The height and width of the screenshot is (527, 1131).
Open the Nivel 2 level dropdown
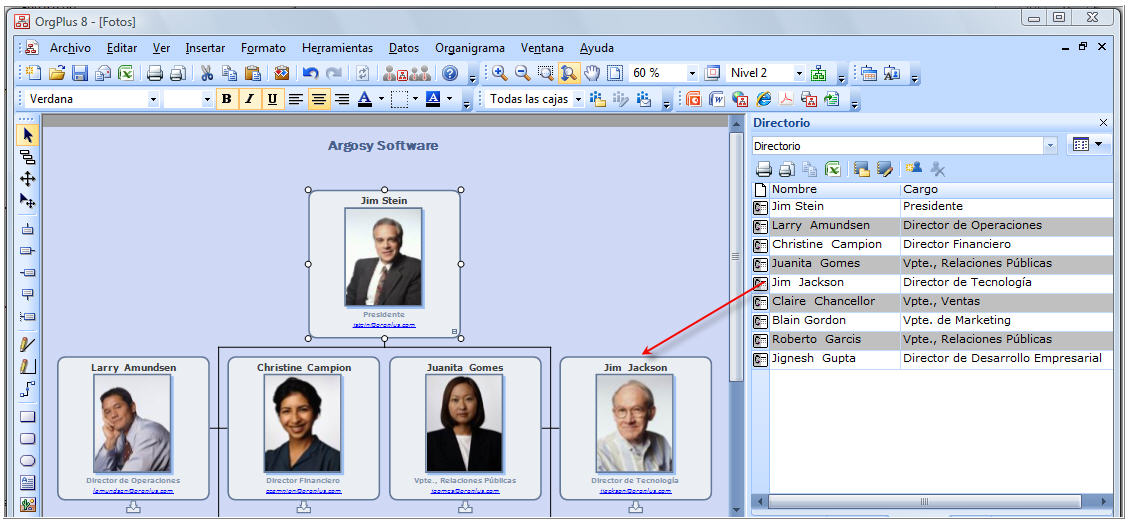(799, 74)
